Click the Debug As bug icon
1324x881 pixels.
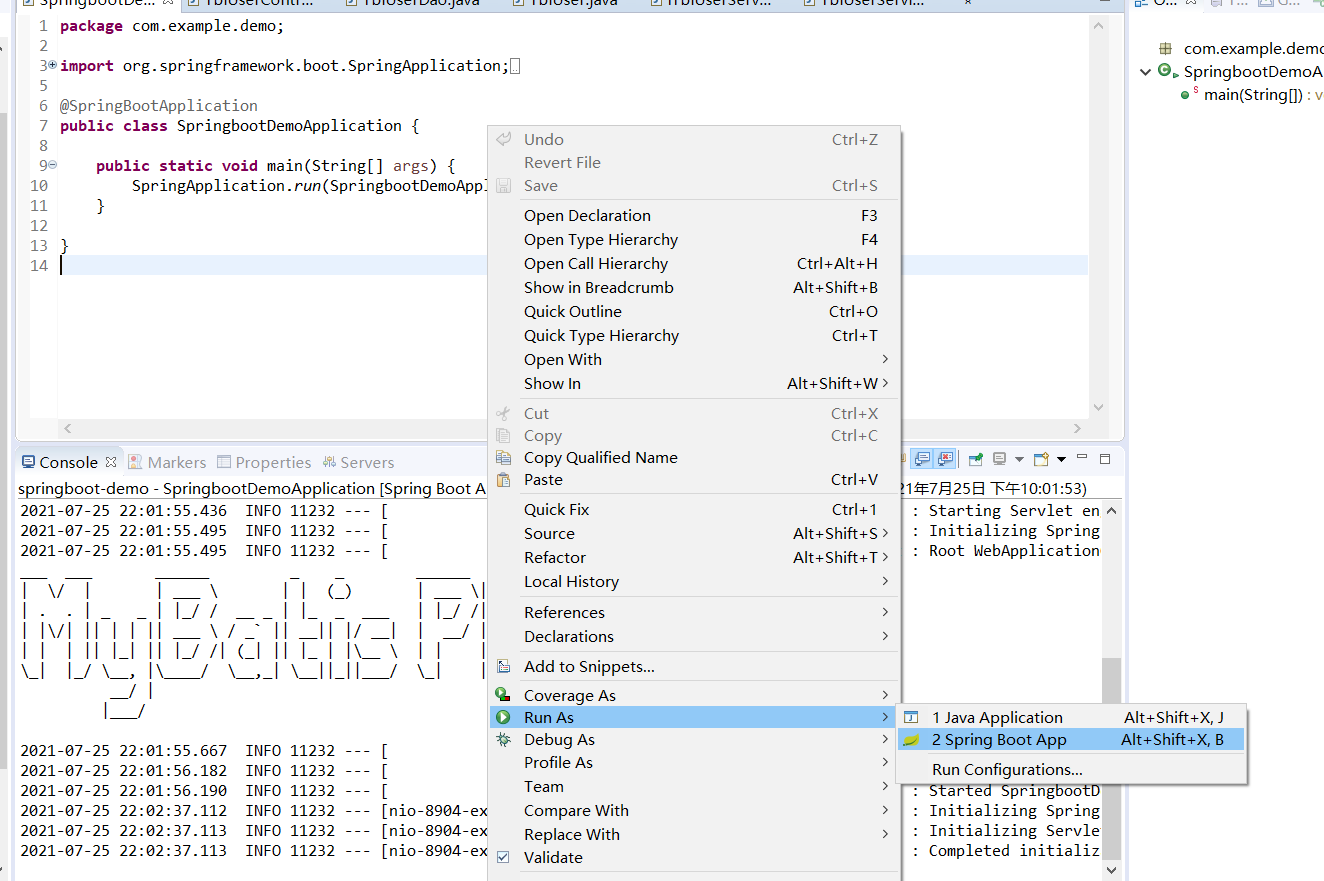point(504,740)
